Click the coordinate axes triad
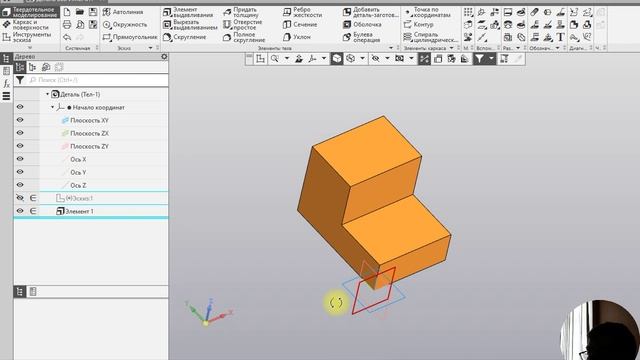This screenshot has height=360, width=640. [x=208, y=312]
